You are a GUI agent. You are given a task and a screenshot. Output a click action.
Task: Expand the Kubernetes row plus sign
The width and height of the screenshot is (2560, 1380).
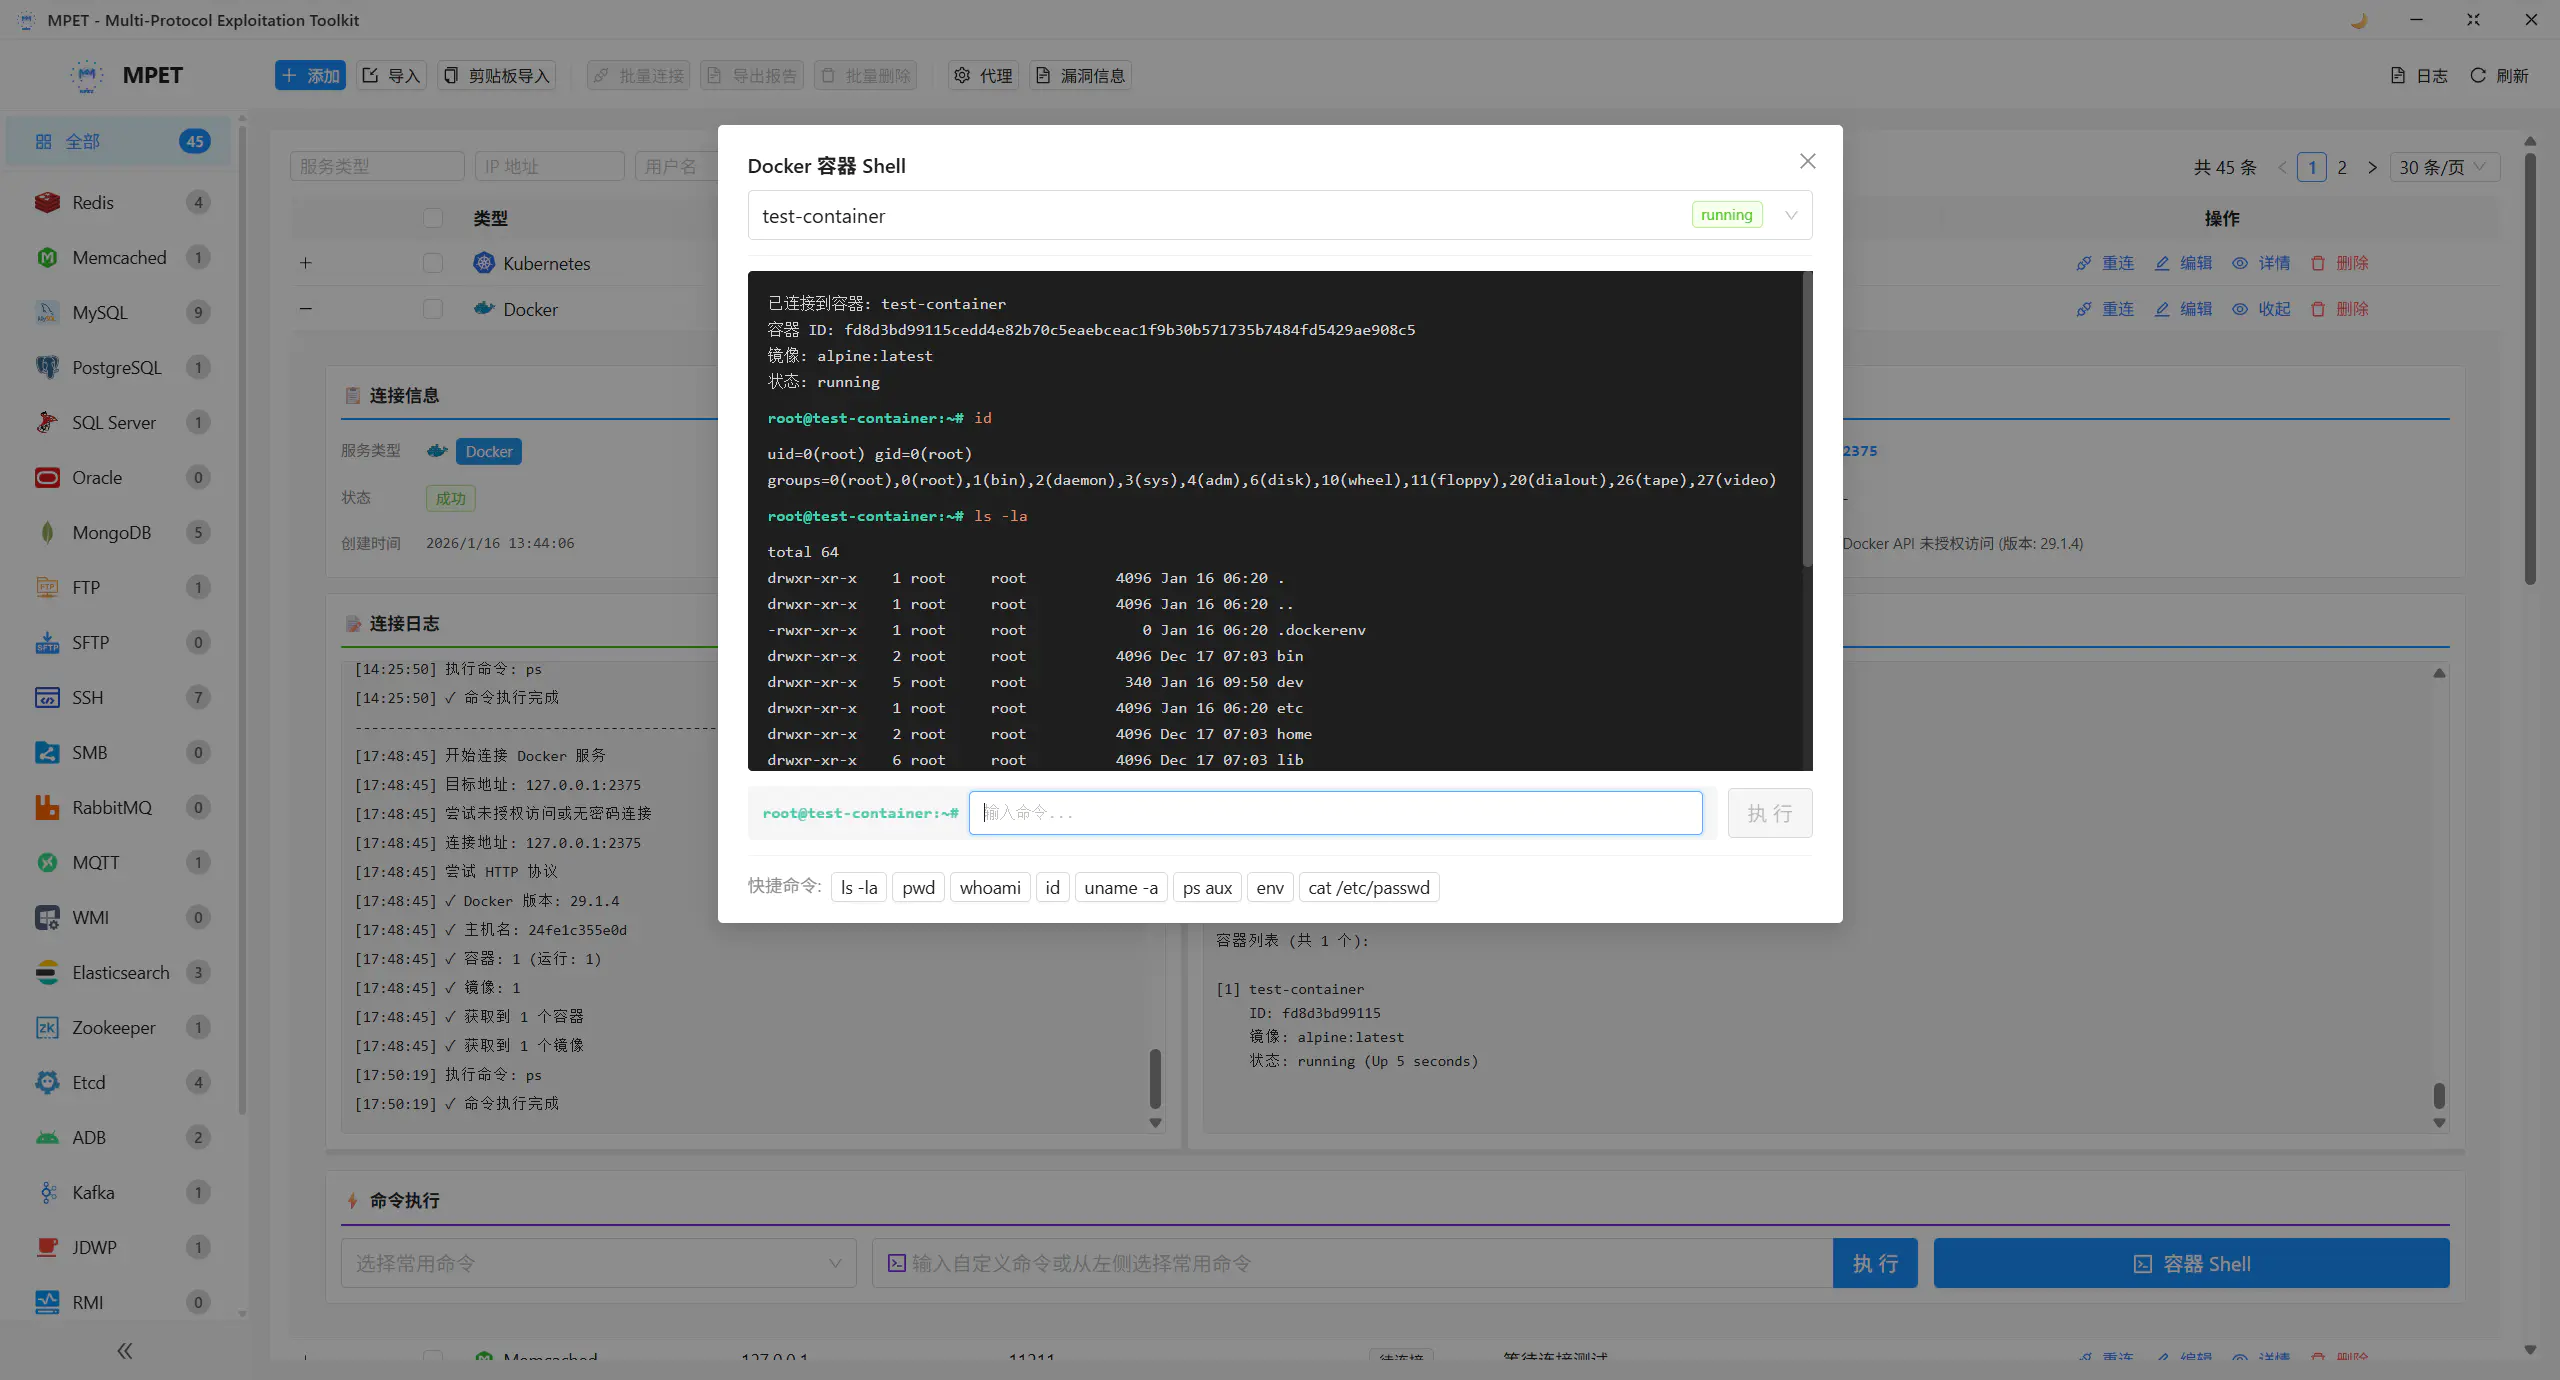pyautogui.click(x=306, y=263)
